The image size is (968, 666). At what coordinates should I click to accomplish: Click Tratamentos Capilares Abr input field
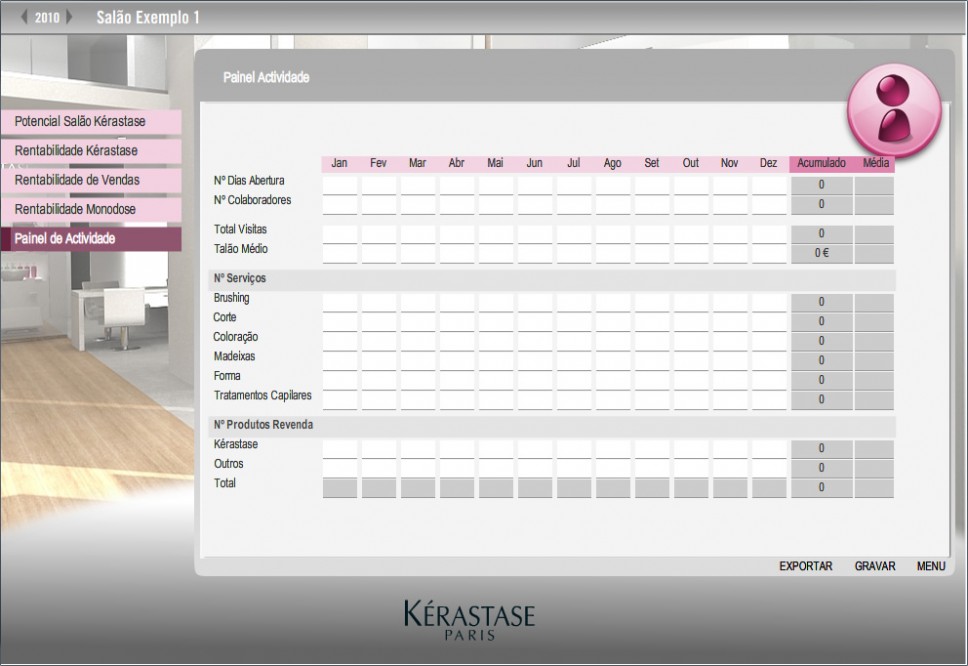coord(457,399)
